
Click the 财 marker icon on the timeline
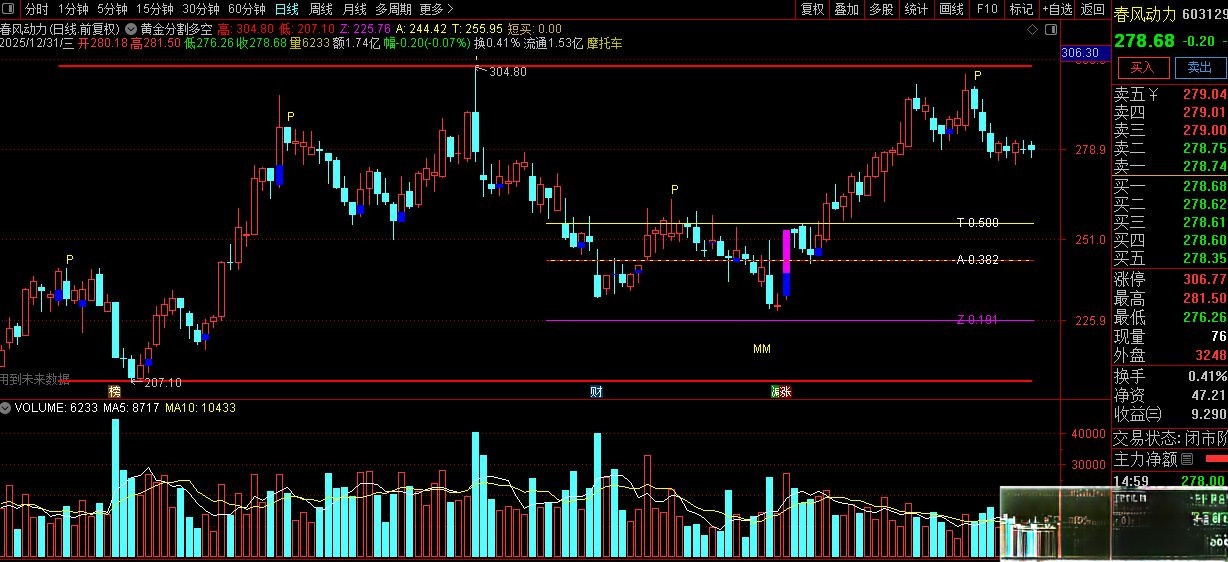click(x=596, y=391)
